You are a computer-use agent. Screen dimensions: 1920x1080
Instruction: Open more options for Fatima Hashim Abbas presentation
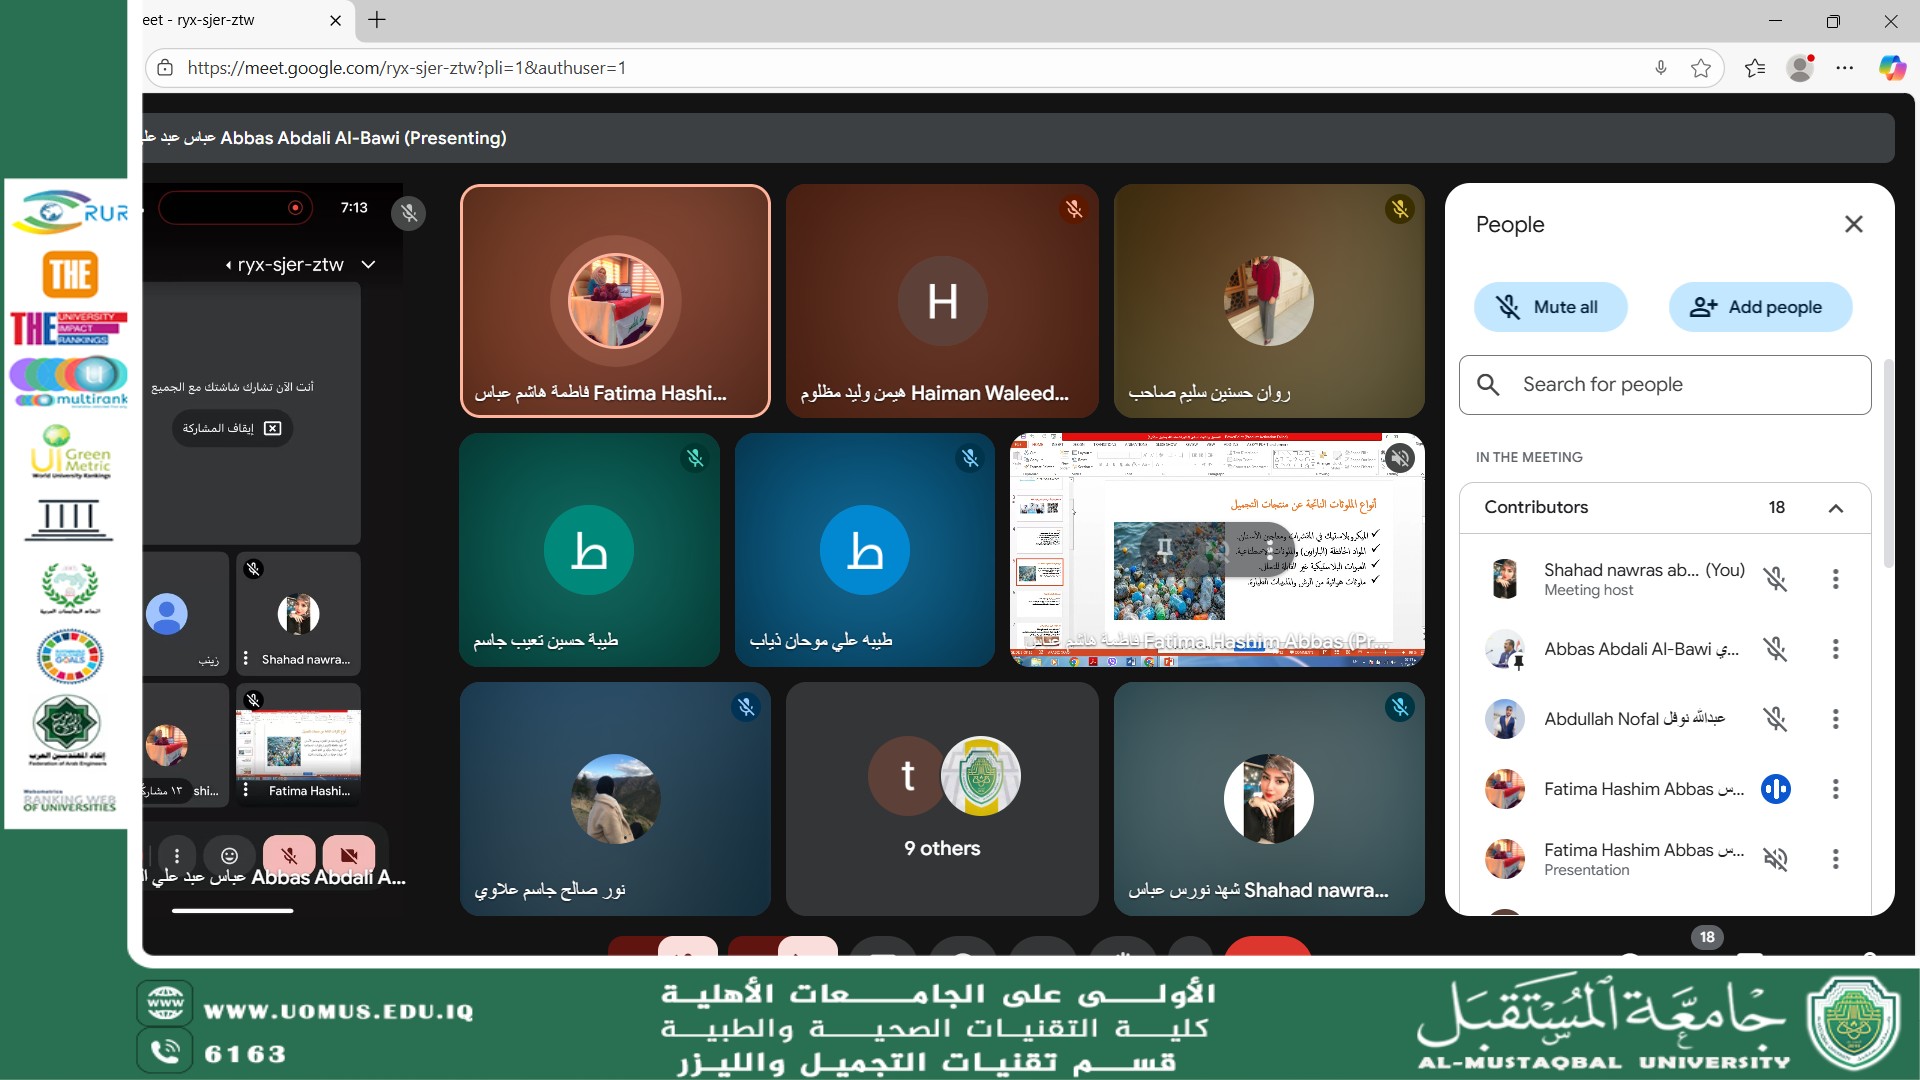tap(1835, 859)
